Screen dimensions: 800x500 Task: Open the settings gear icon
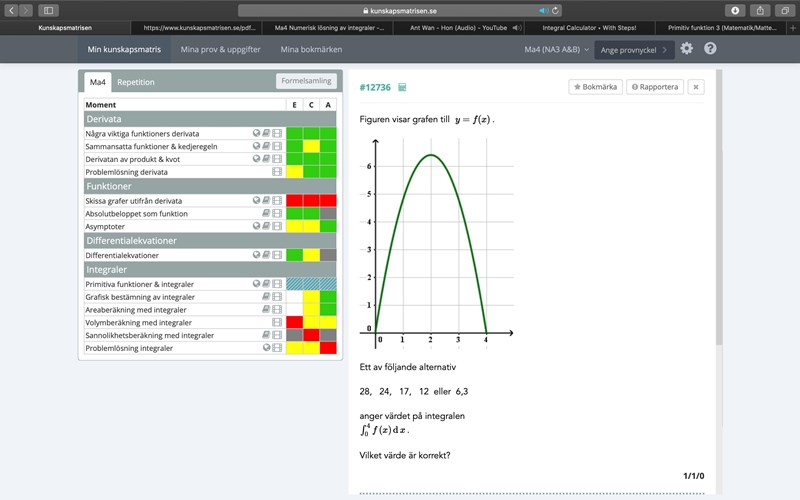(x=686, y=48)
